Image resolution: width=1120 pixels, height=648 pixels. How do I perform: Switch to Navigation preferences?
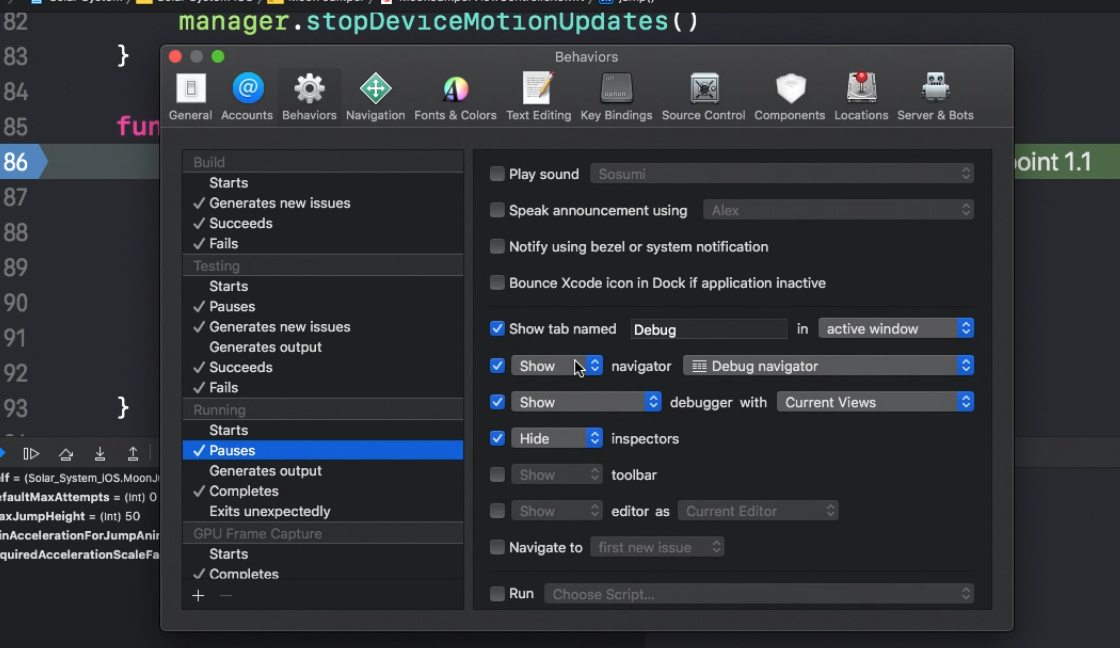375,96
